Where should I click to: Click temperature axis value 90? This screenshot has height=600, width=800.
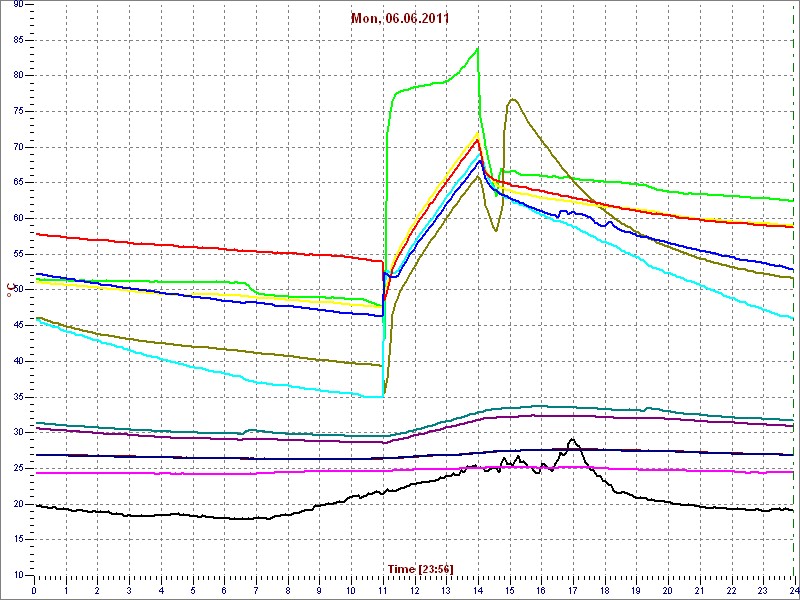[18, 5]
